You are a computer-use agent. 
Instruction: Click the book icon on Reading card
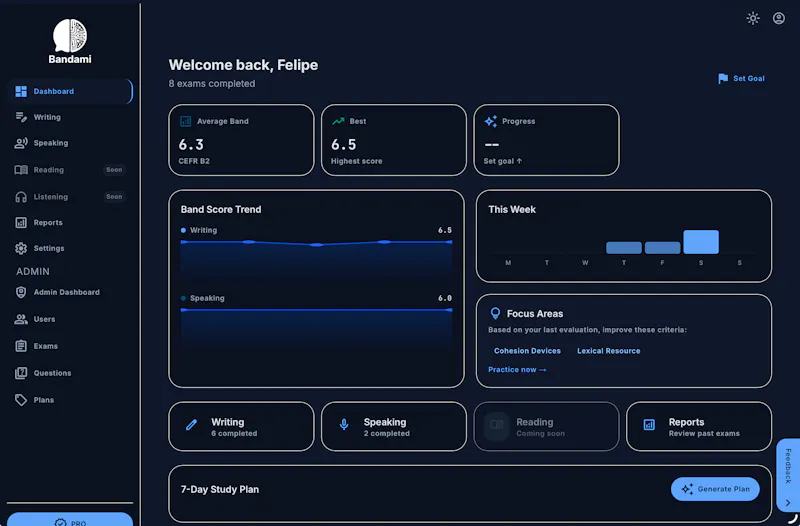click(496, 425)
